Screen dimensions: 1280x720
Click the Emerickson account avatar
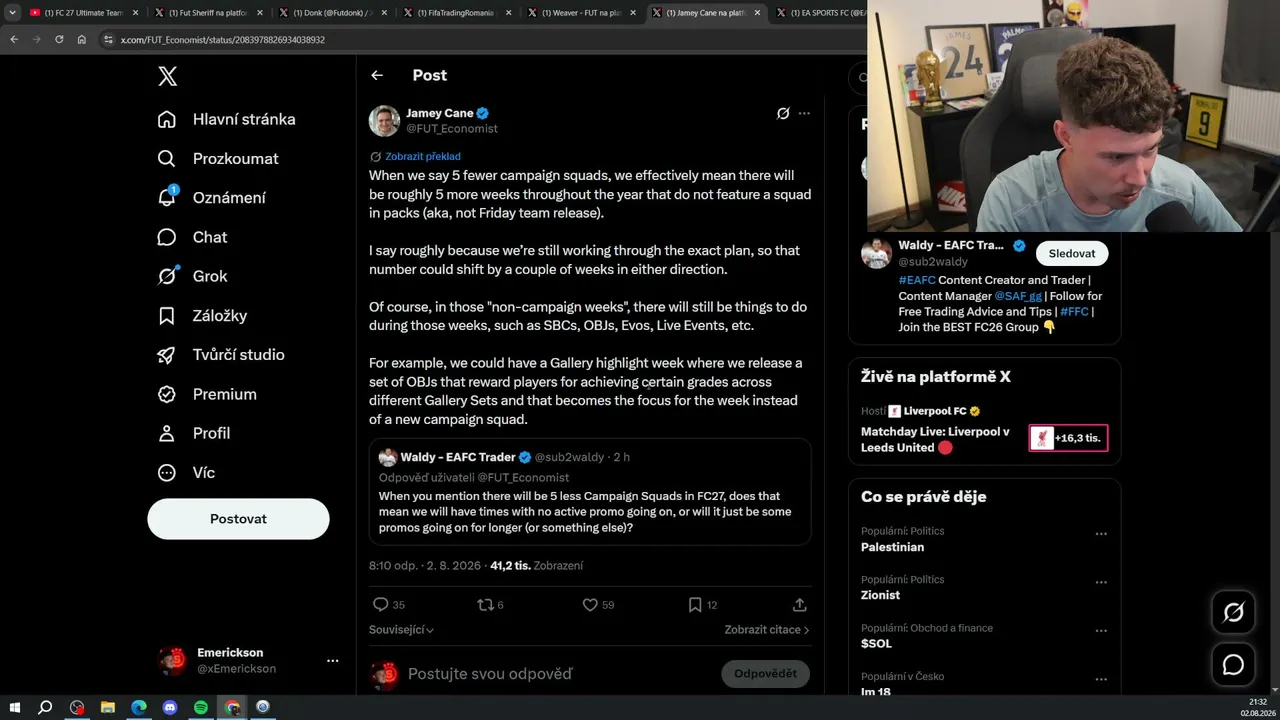[173, 660]
